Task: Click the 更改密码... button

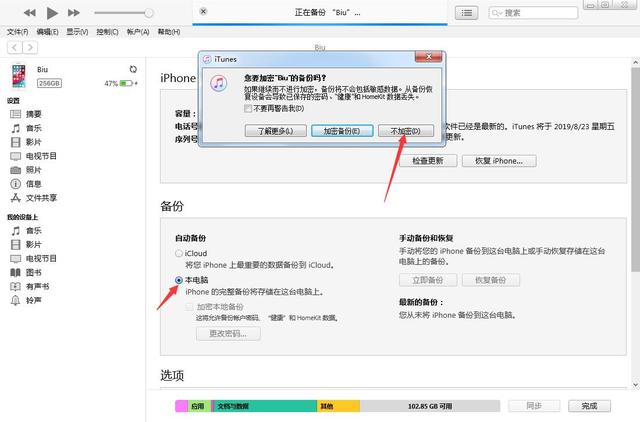Action: click(x=228, y=334)
